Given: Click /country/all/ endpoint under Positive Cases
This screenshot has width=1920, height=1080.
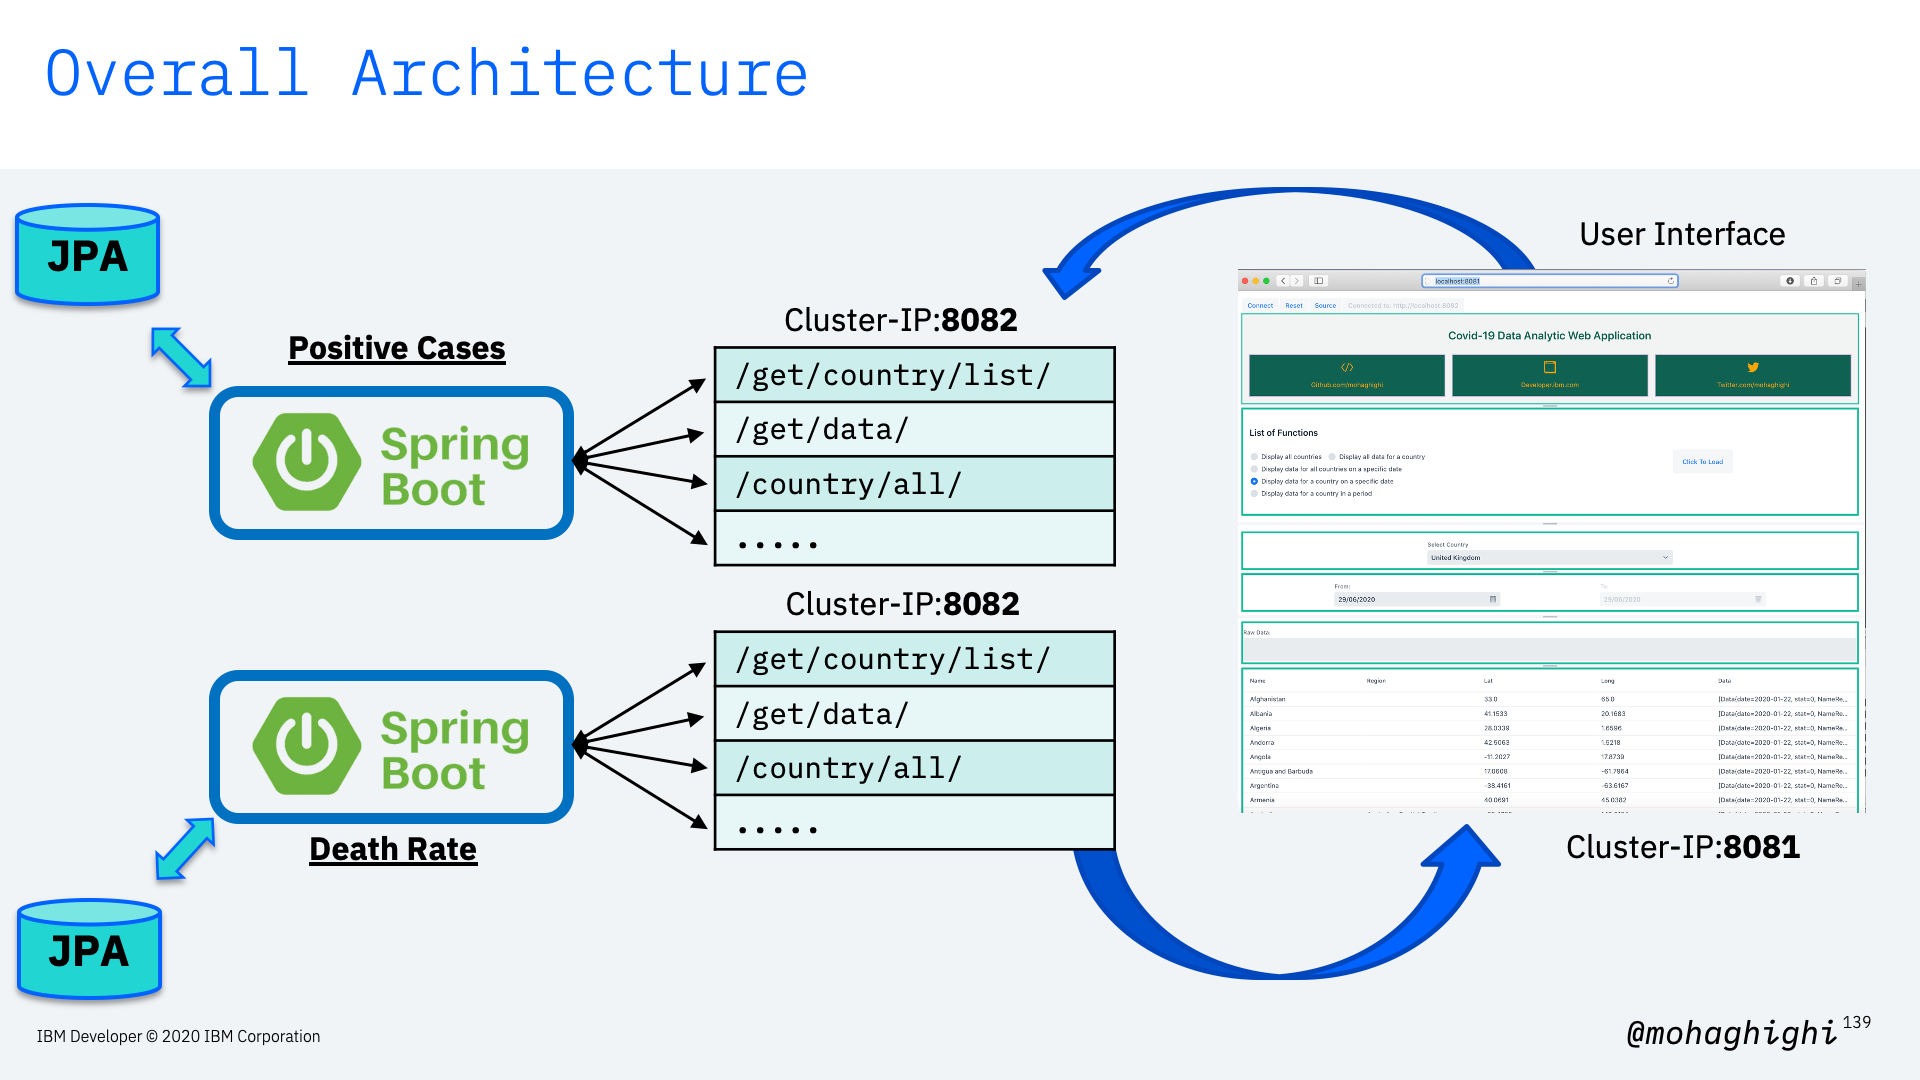Looking at the screenshot, I should 914,484.
